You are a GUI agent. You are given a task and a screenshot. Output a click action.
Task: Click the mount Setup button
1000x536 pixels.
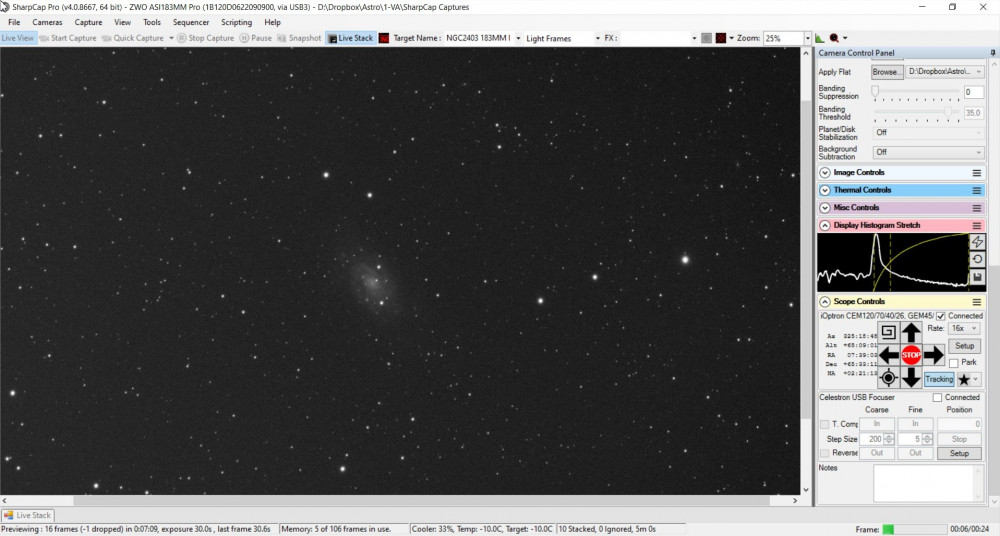(964, 346)
